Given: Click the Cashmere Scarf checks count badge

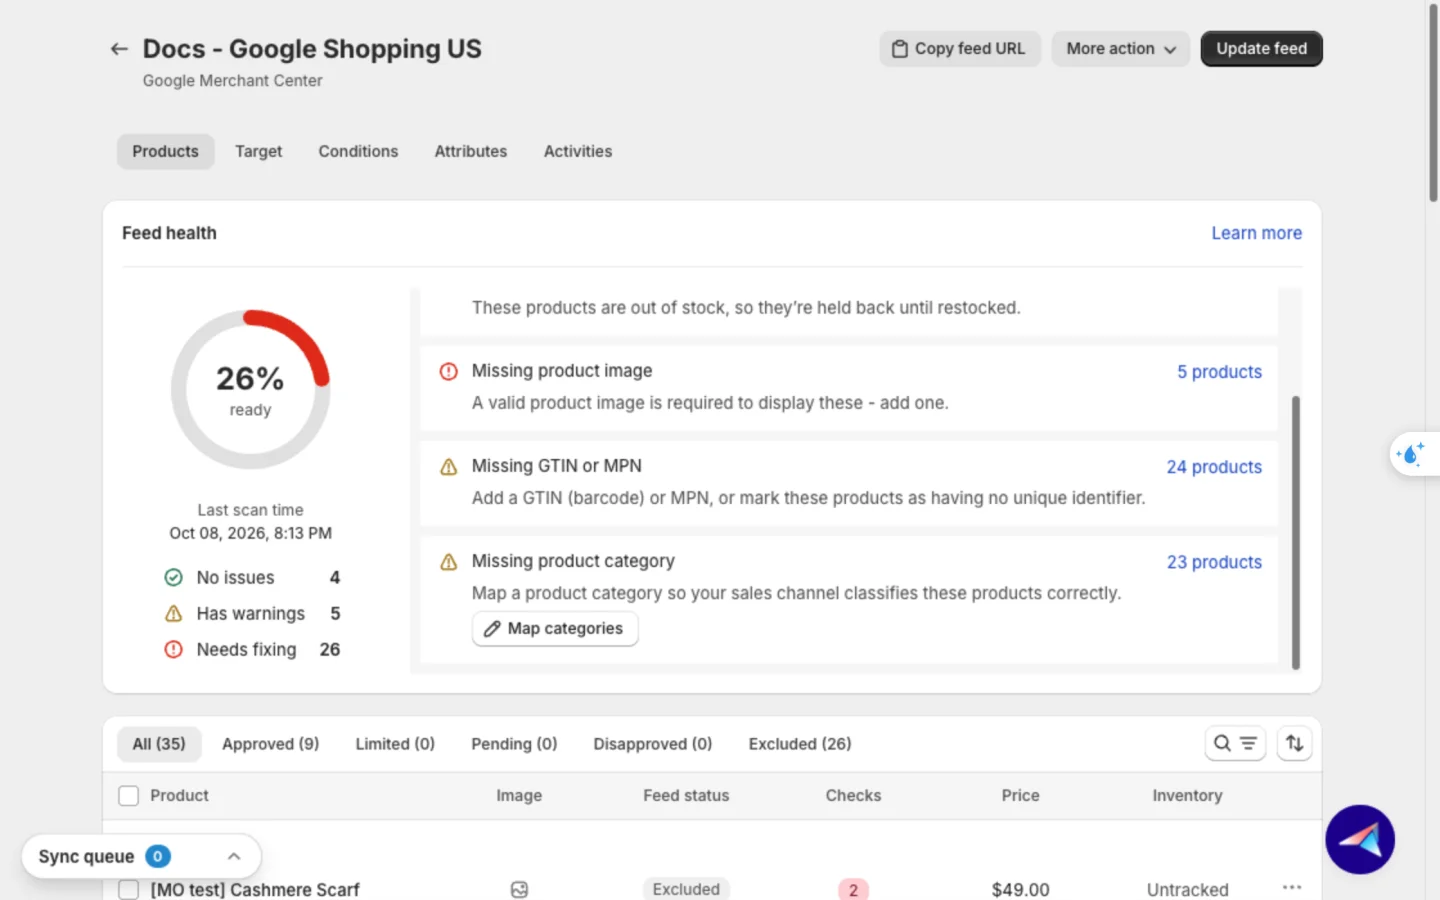Looking at the screenshot, I should tap(853, 890).
